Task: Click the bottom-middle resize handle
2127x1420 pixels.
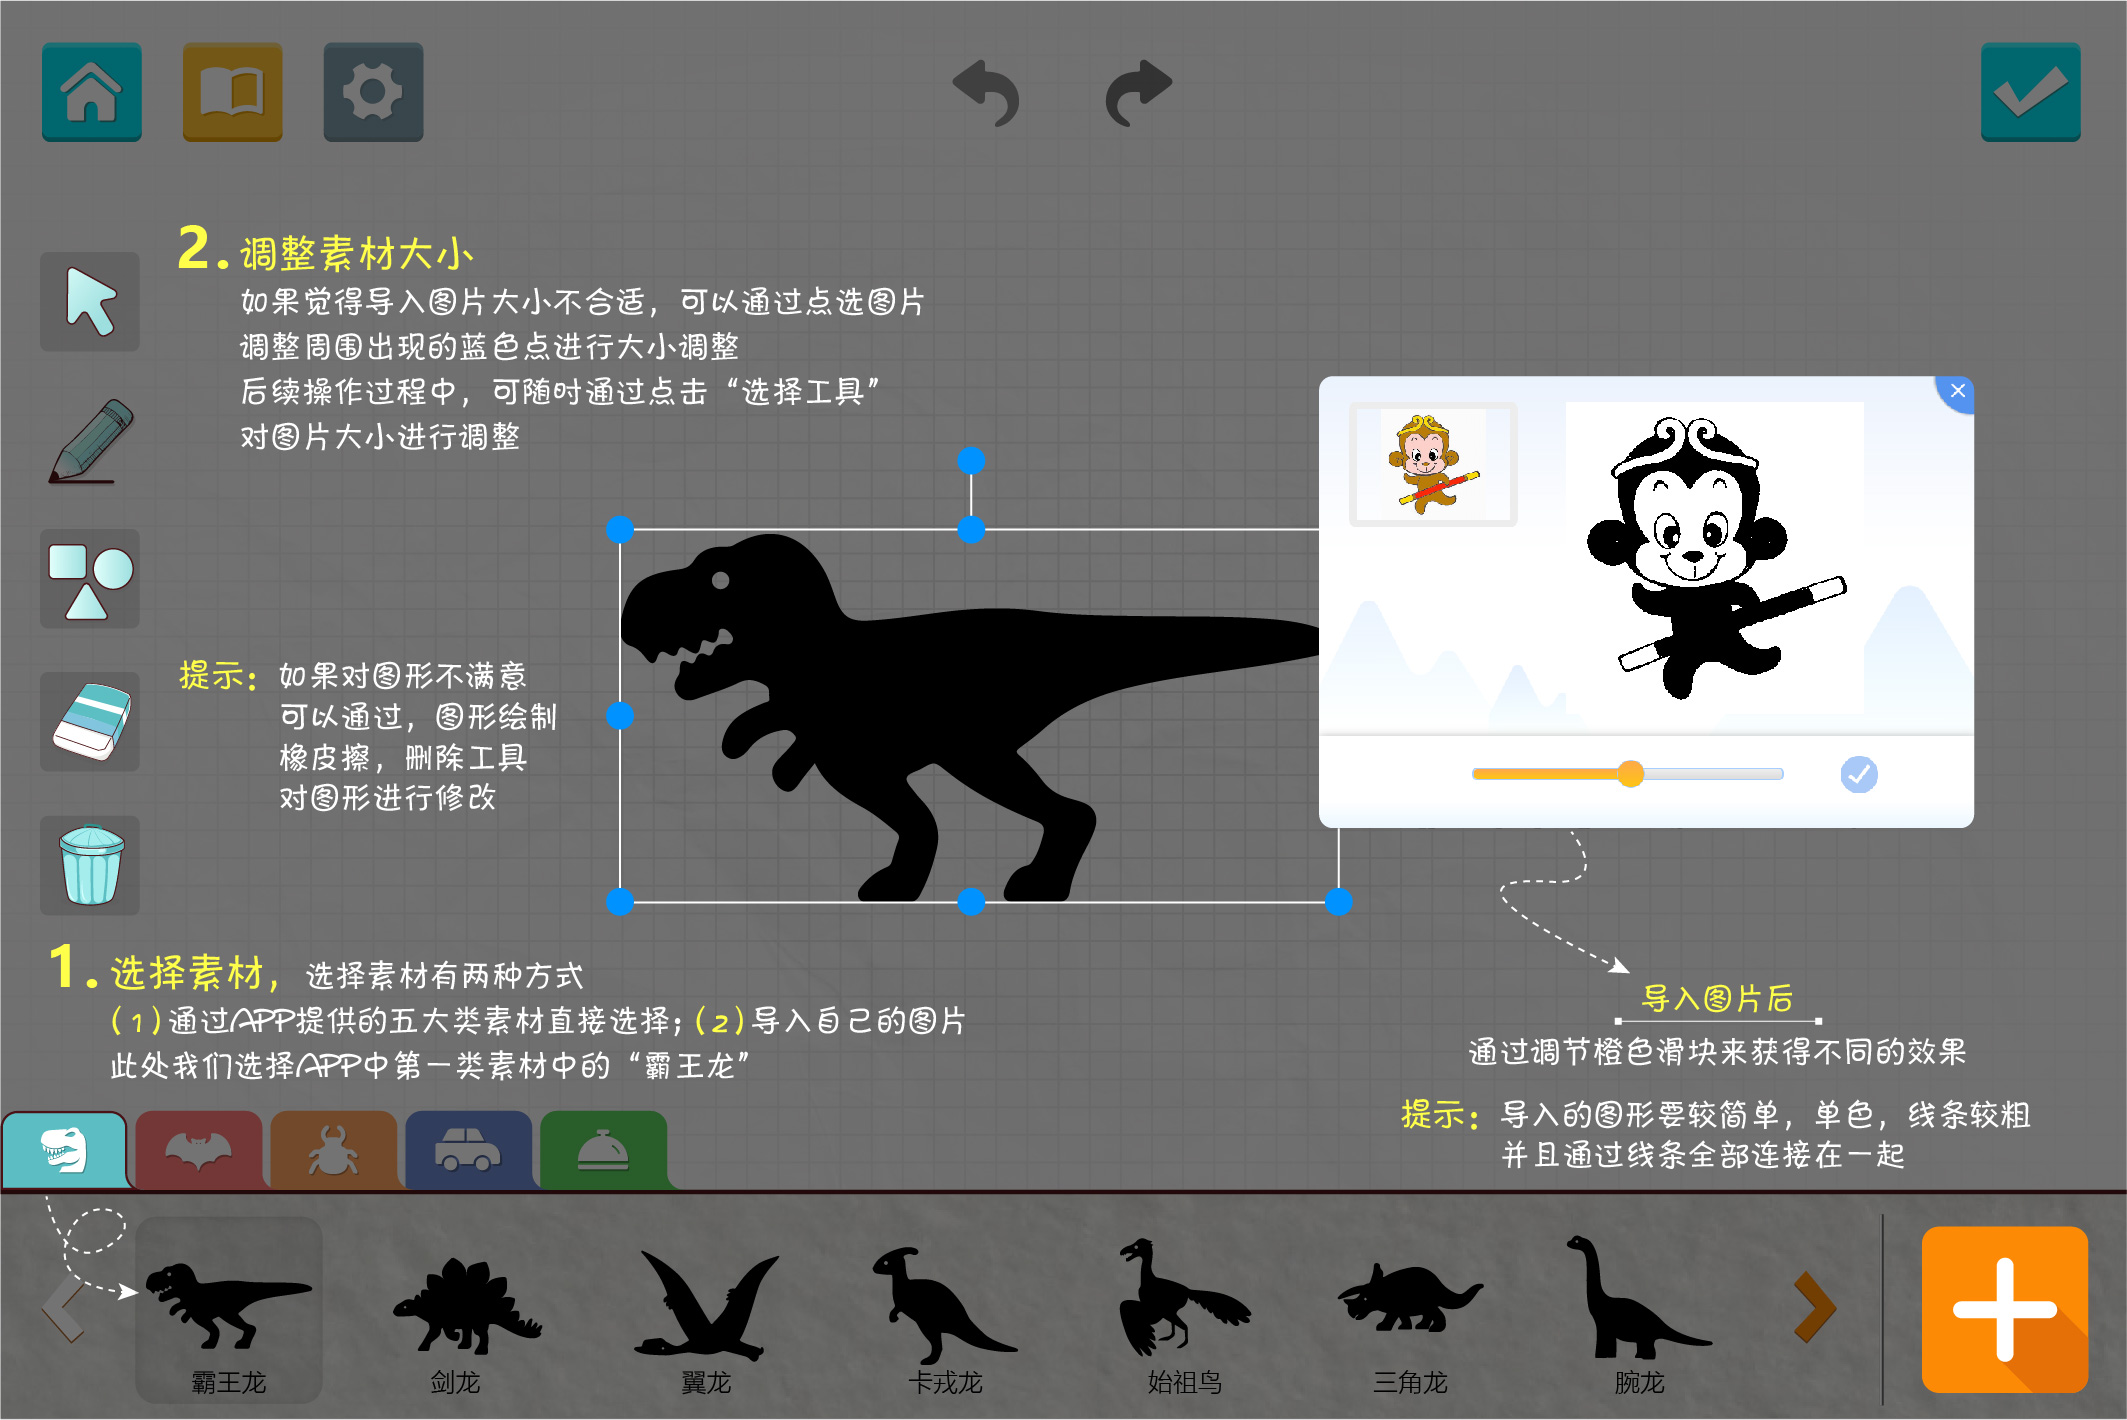Action: (971, 902)
